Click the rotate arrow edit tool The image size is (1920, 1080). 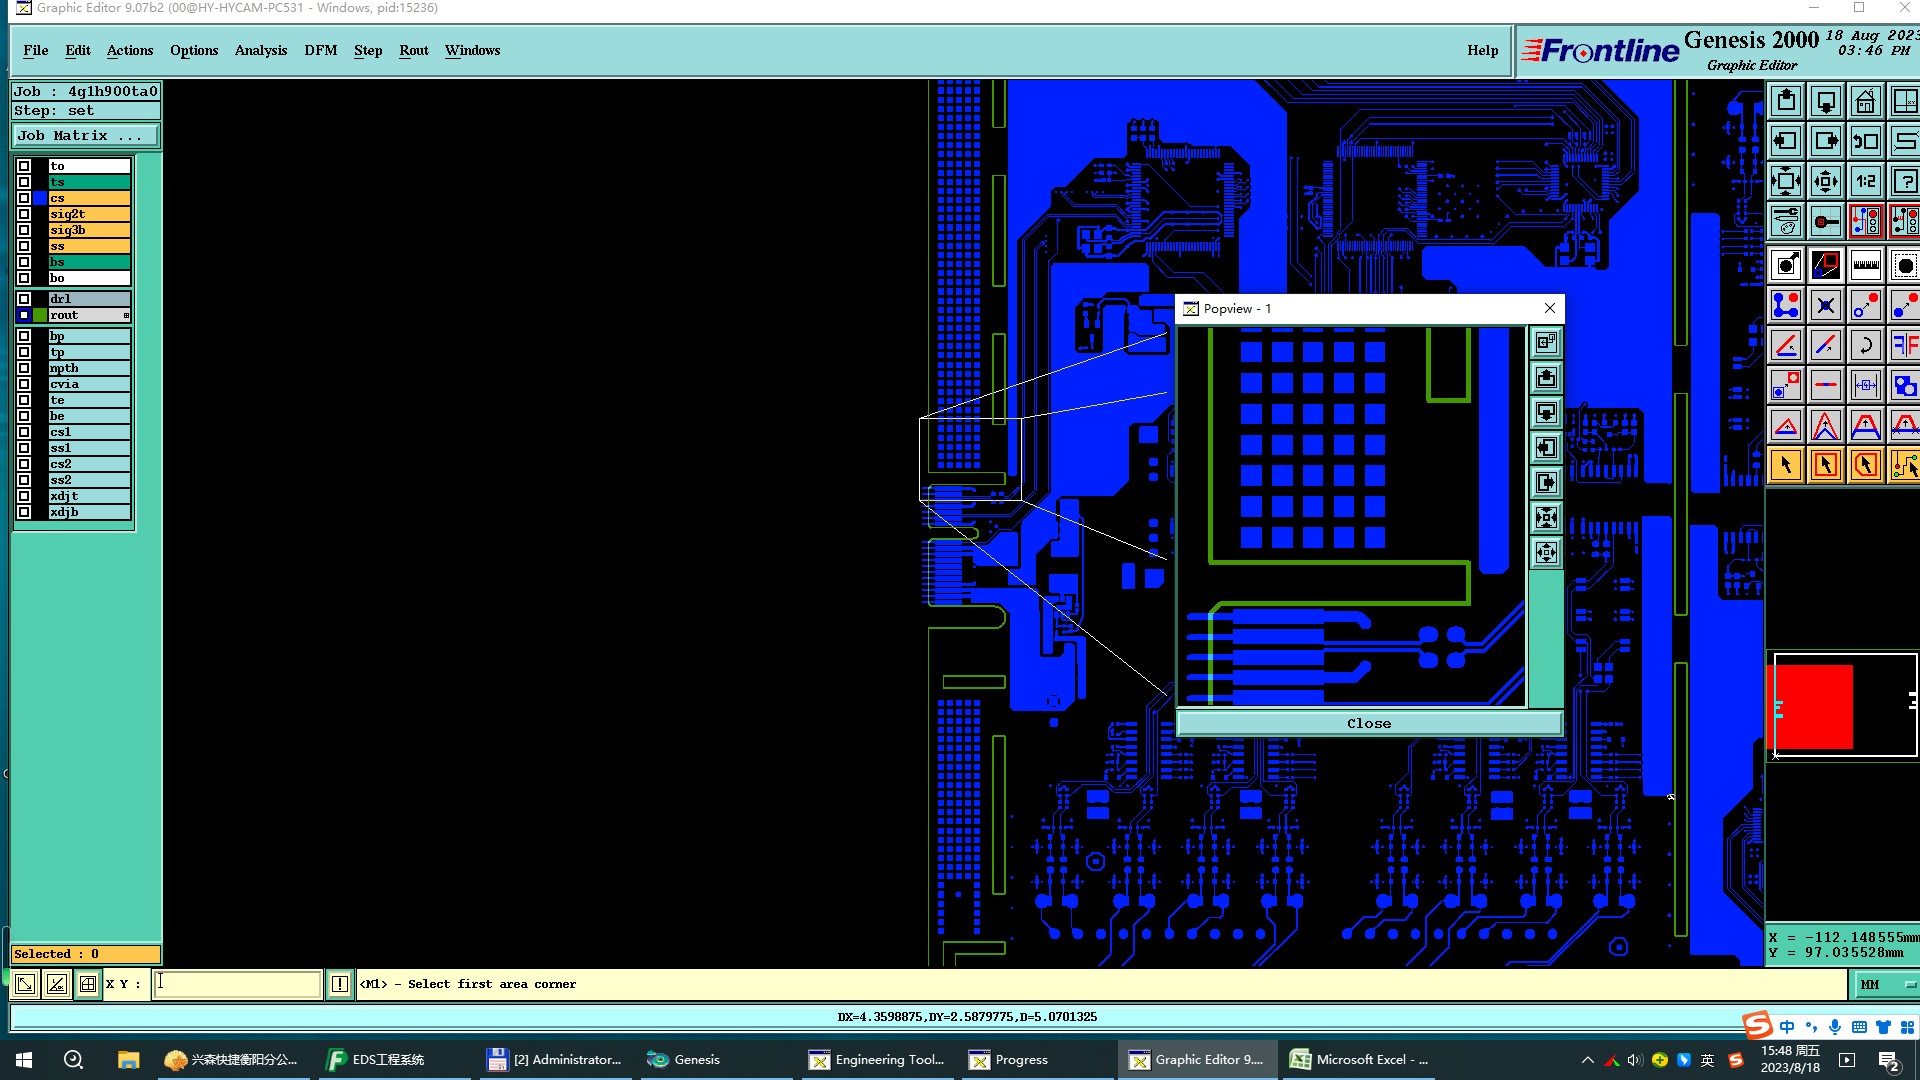(x=1865, y=346)
